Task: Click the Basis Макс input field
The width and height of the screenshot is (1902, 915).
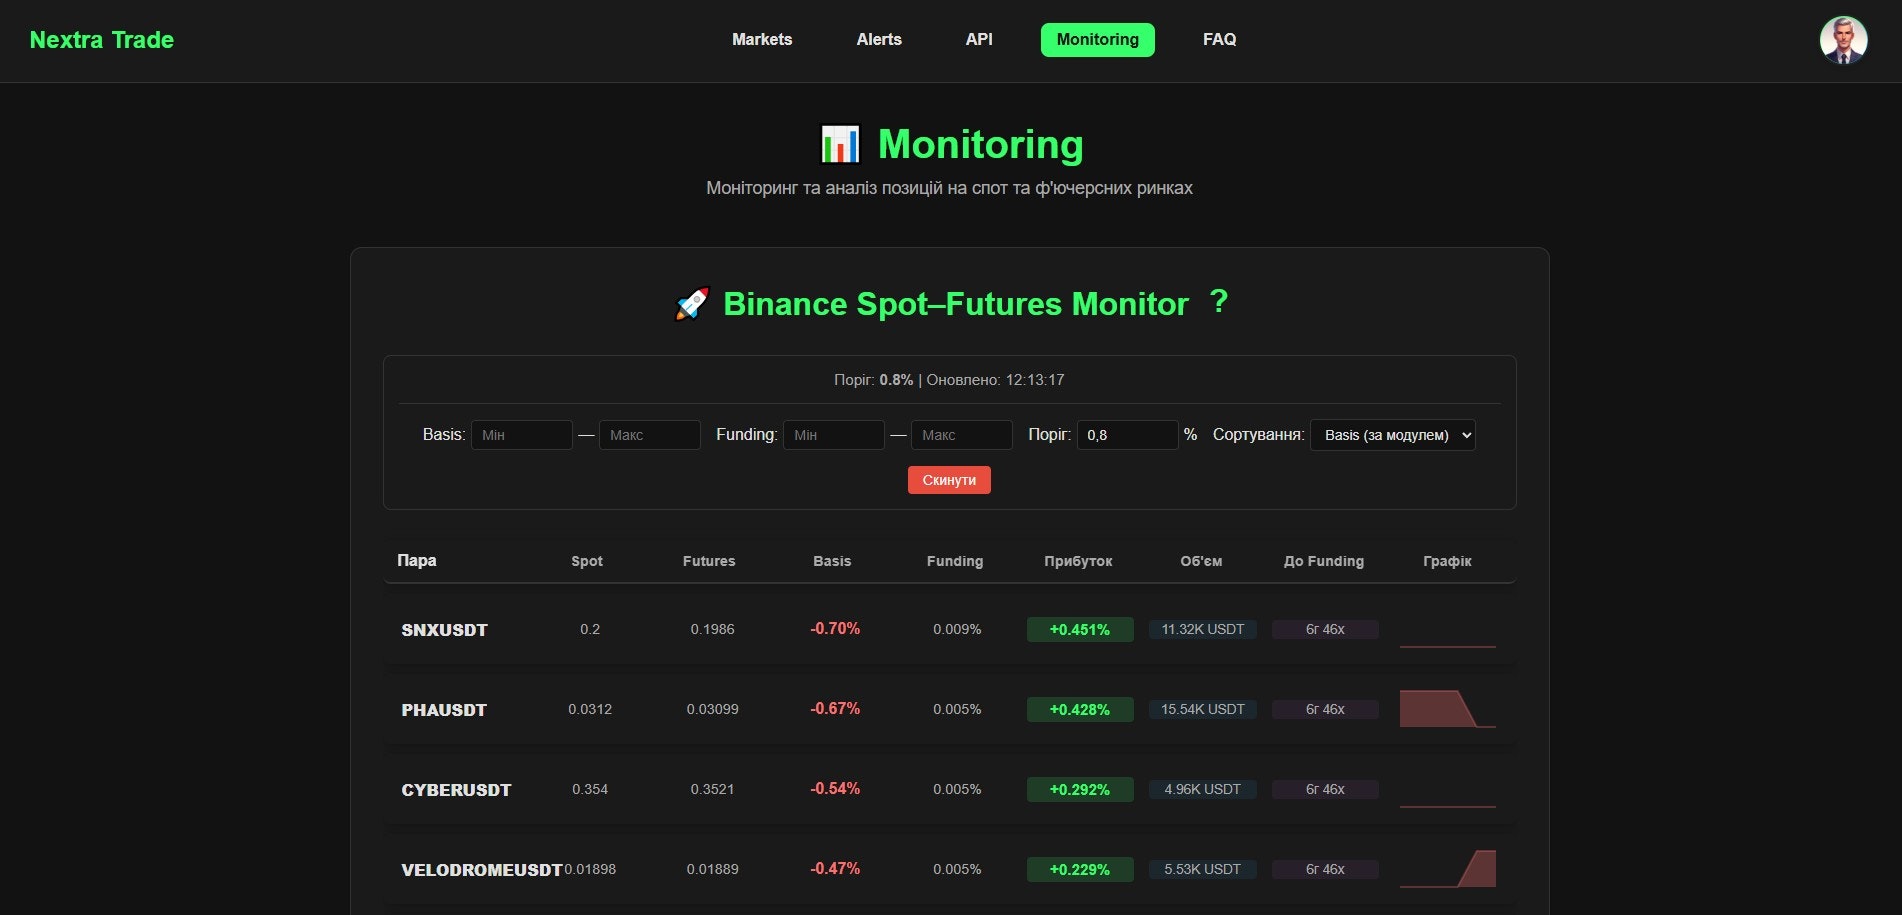Action: coord(650,435)
